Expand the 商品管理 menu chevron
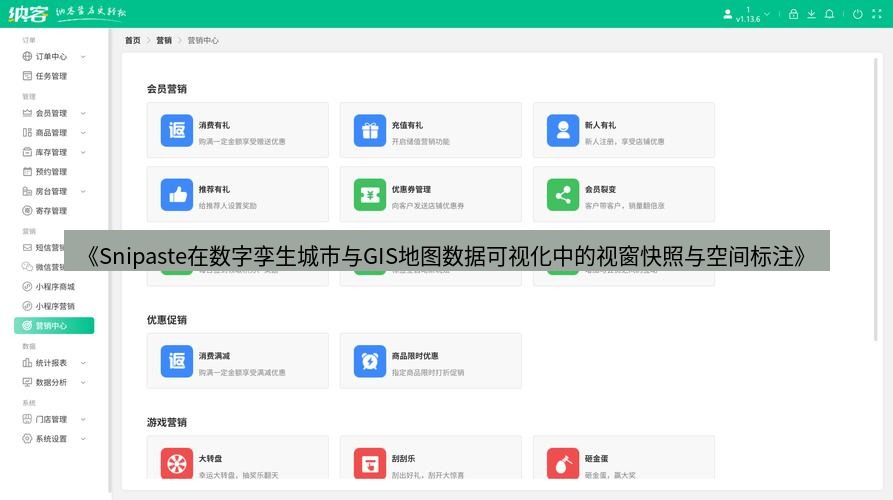 (83, 133)
